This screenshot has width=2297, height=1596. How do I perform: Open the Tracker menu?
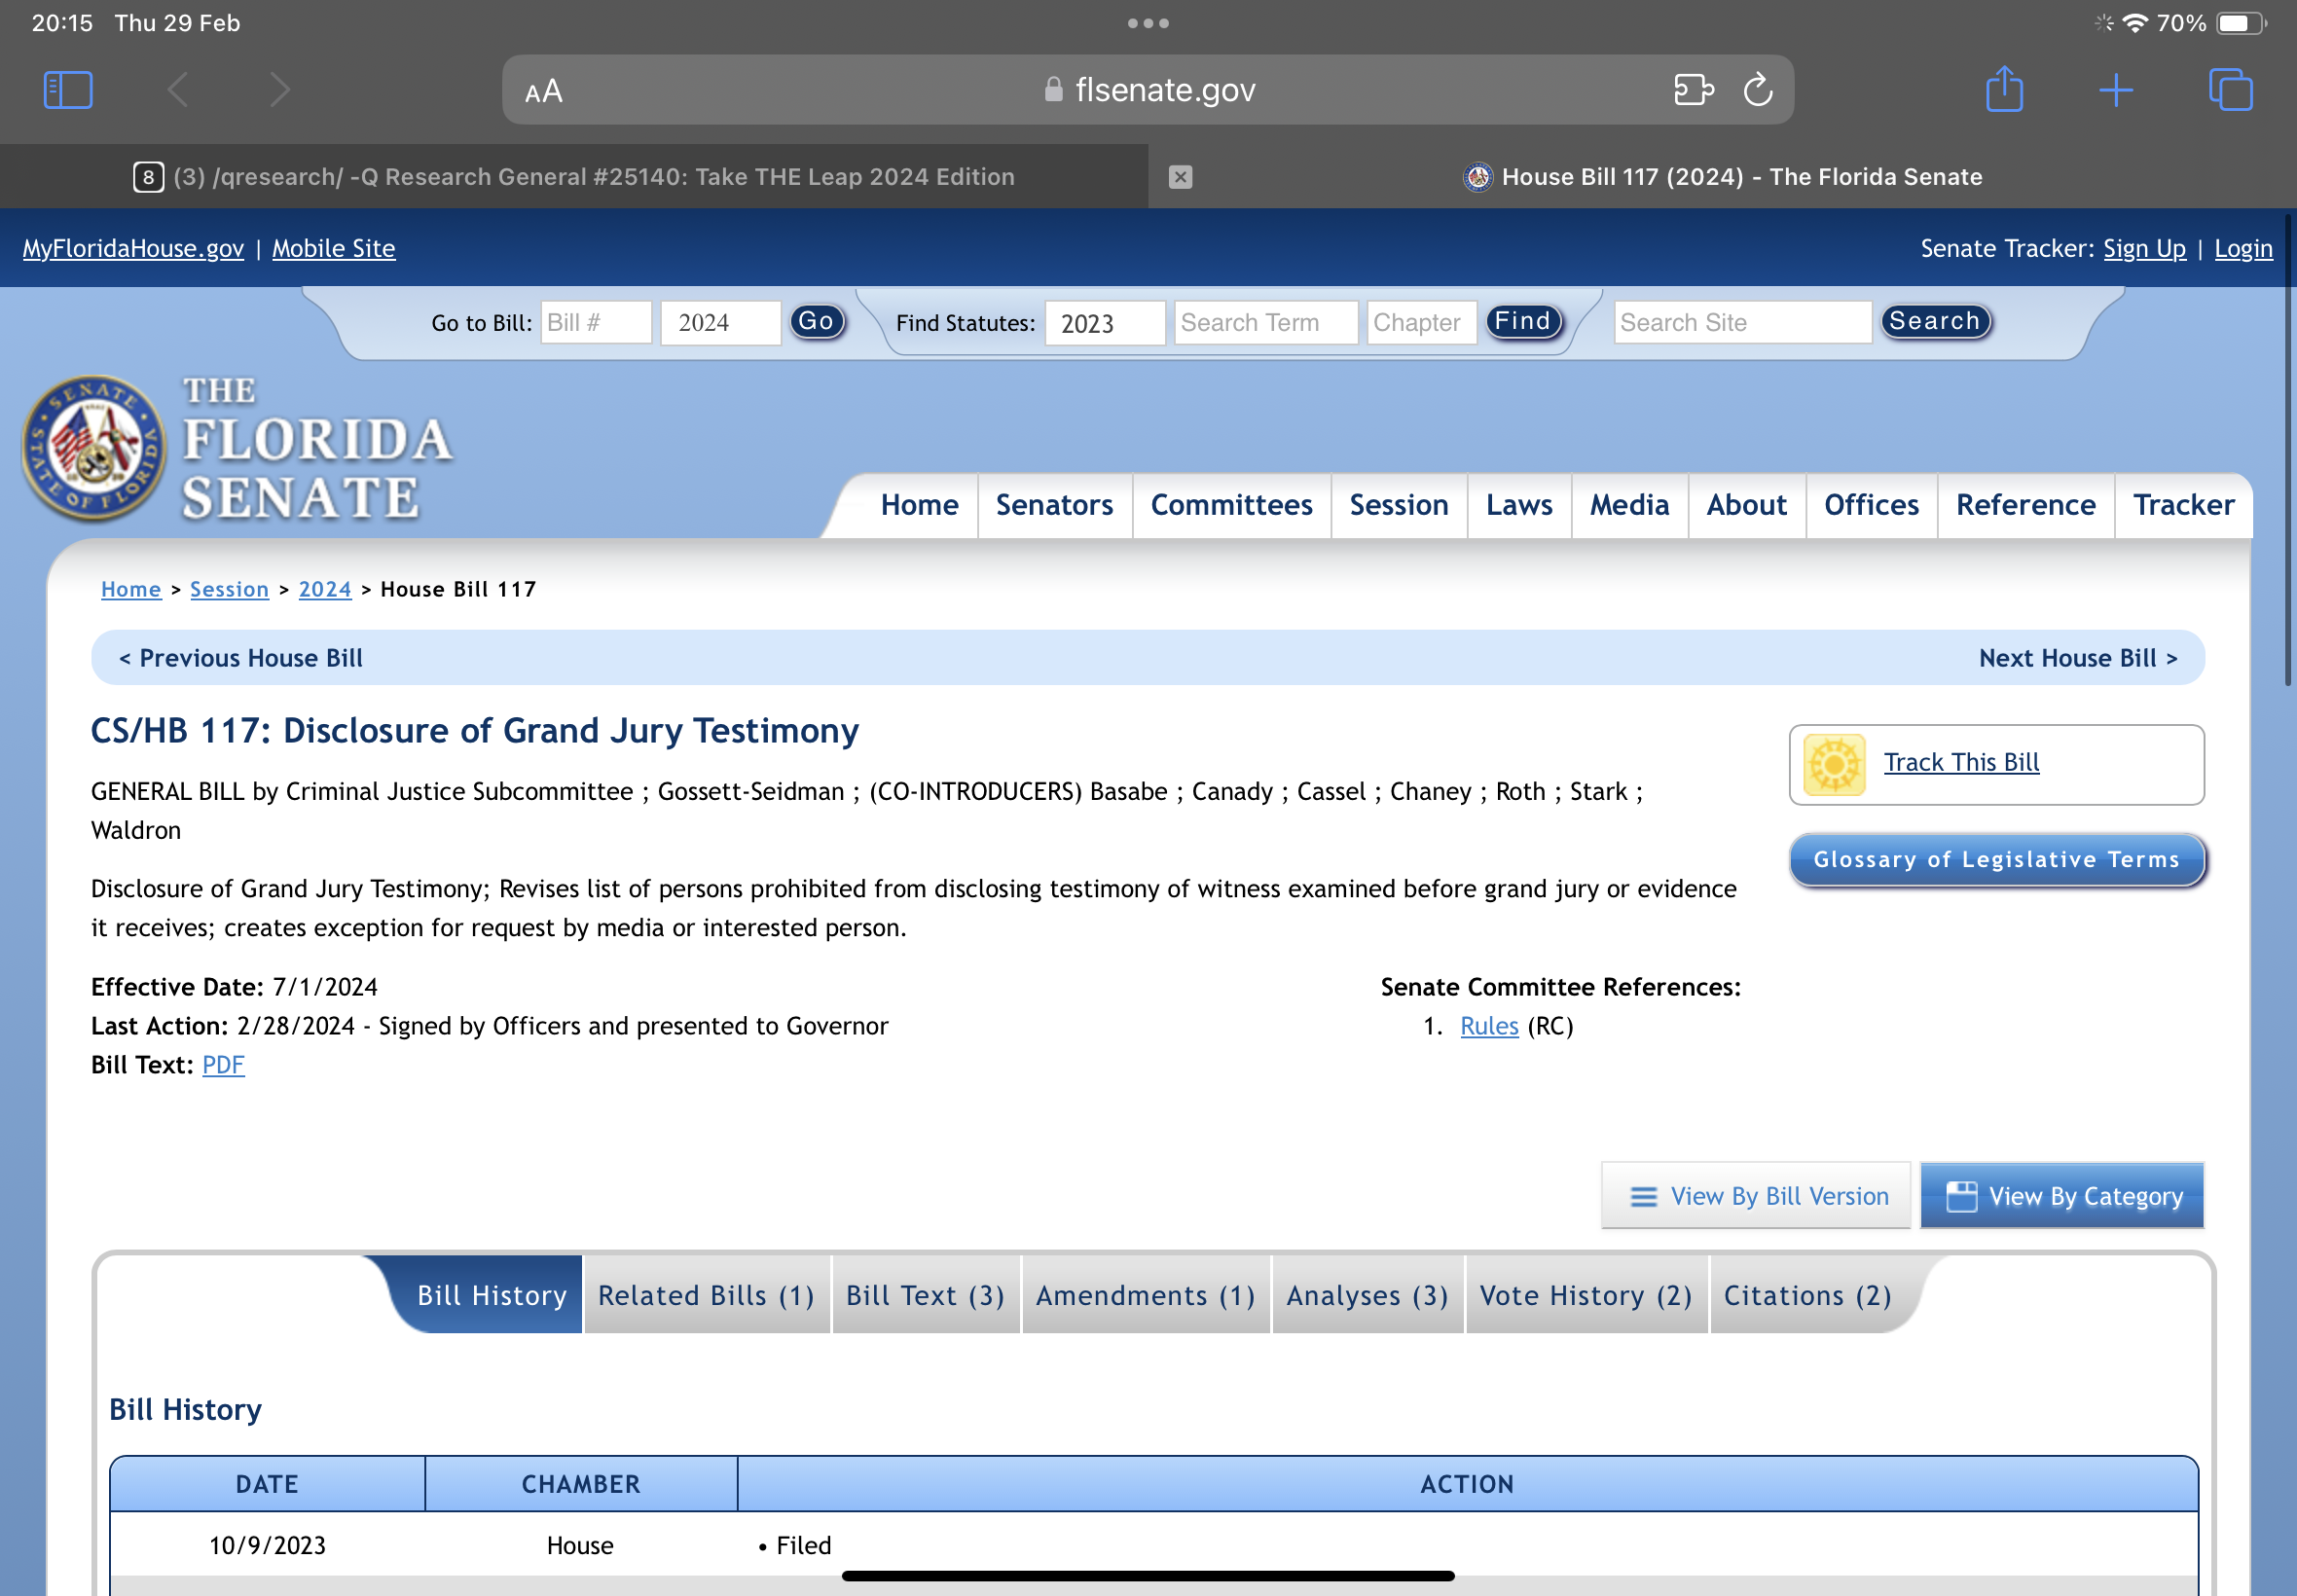[x=2183, y=506]
